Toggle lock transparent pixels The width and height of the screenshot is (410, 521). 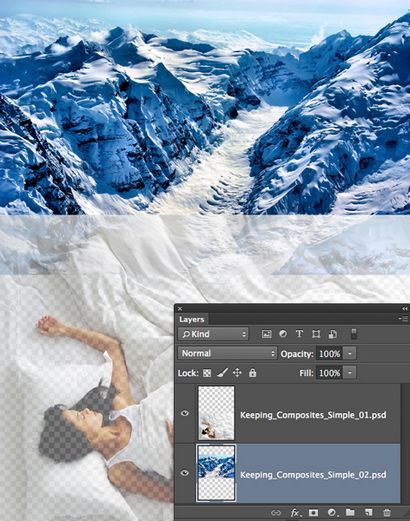pyautogui.click(x=207, y=373)
